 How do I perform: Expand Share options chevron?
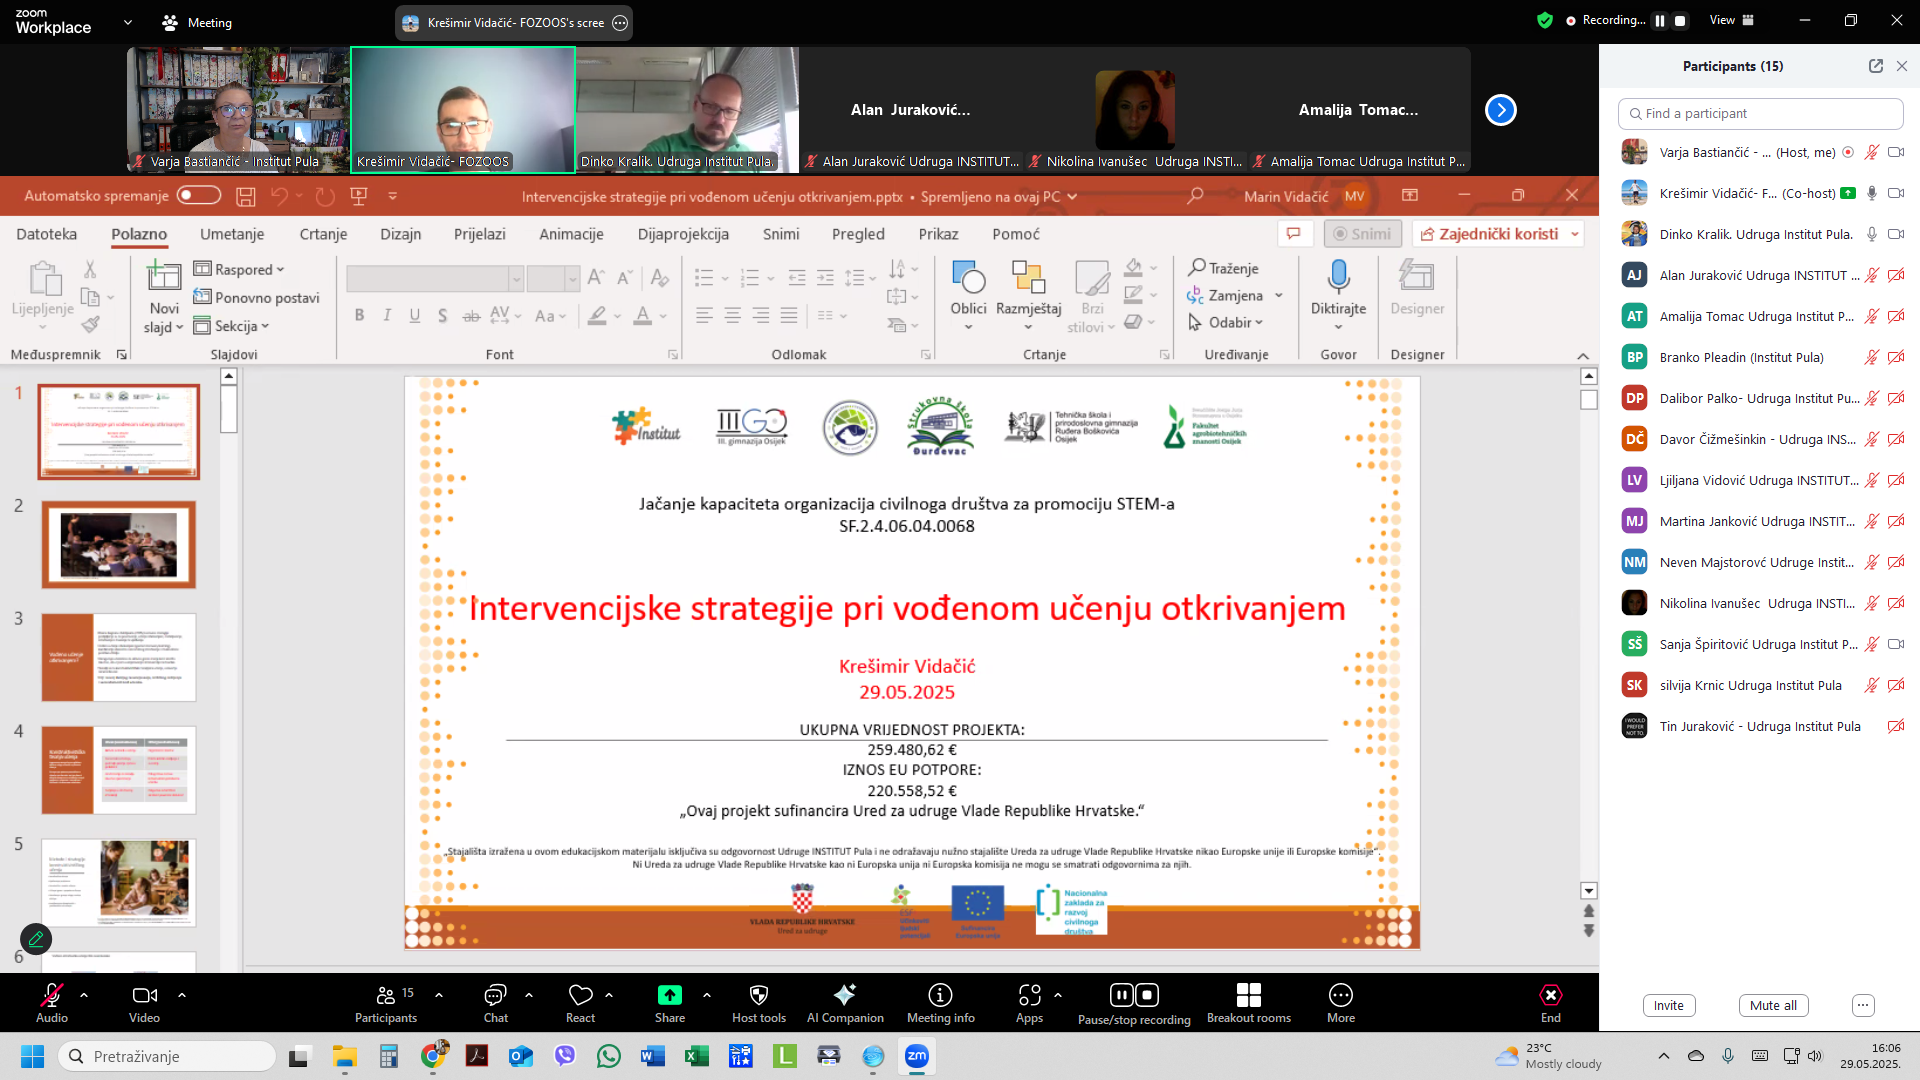(x=707, y=995)
